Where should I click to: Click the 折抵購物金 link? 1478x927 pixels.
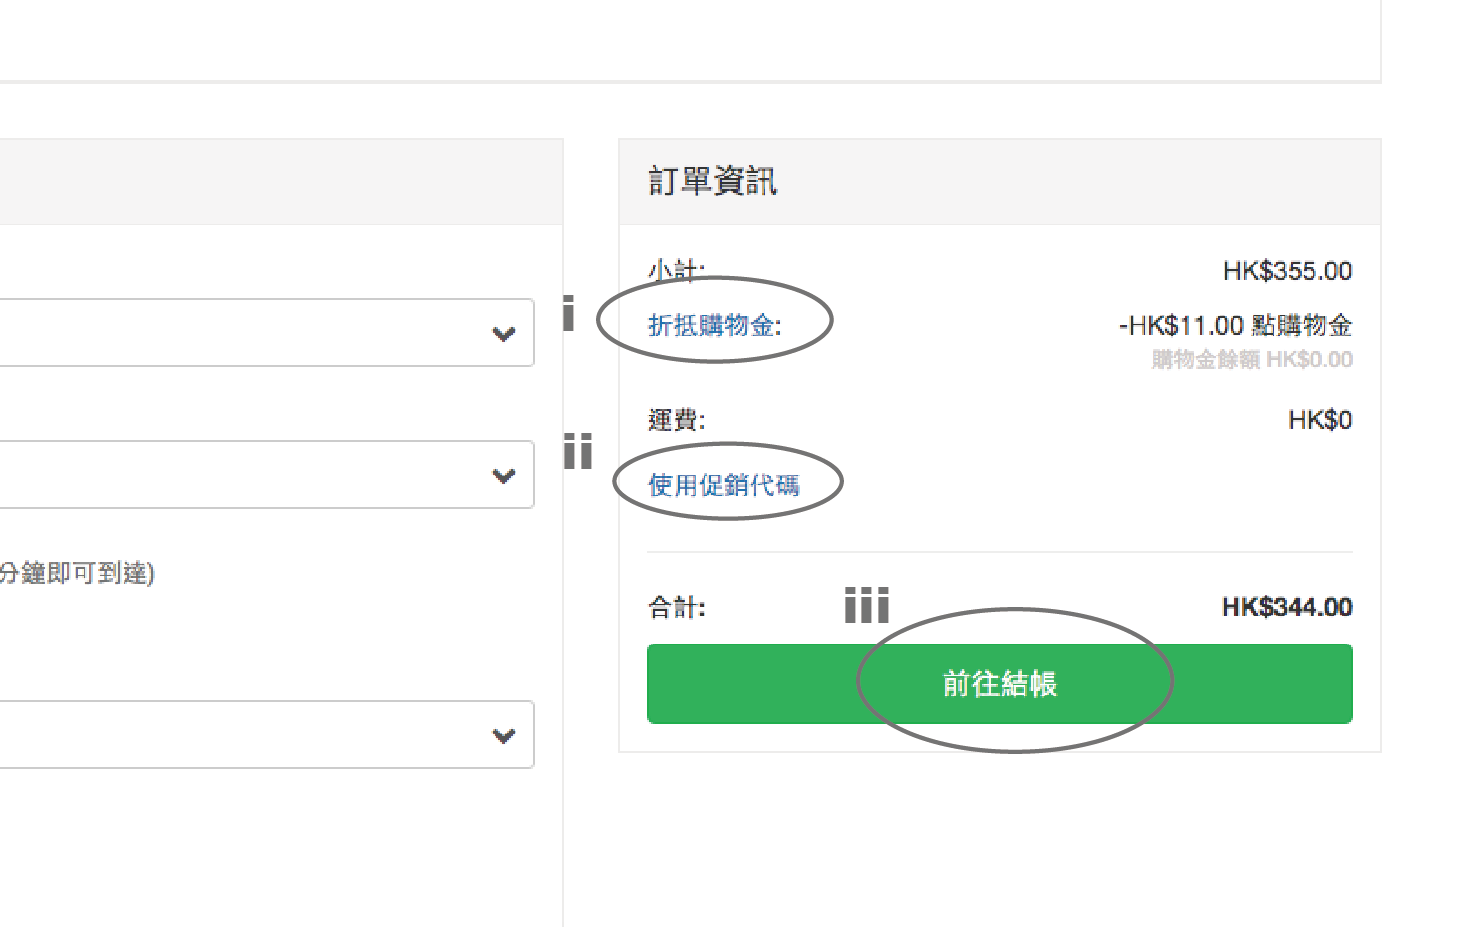[714, 325]
